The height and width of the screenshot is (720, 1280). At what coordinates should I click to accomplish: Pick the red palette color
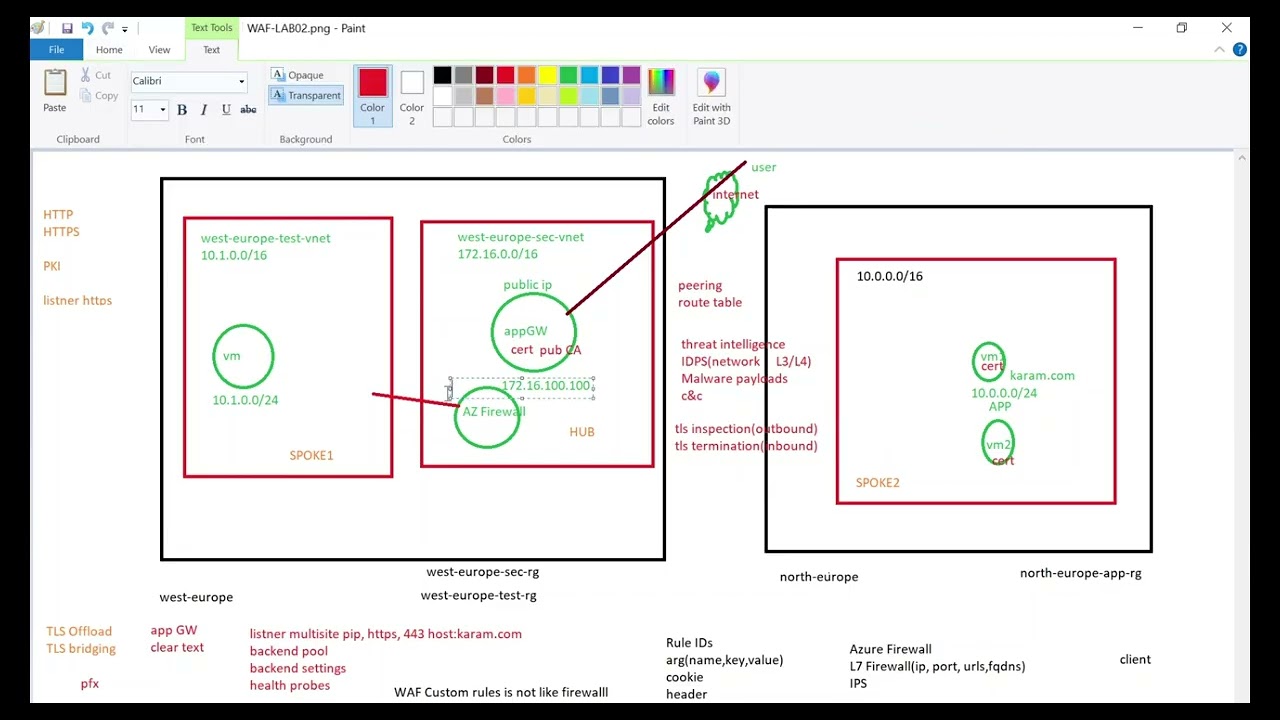[505, 75]
